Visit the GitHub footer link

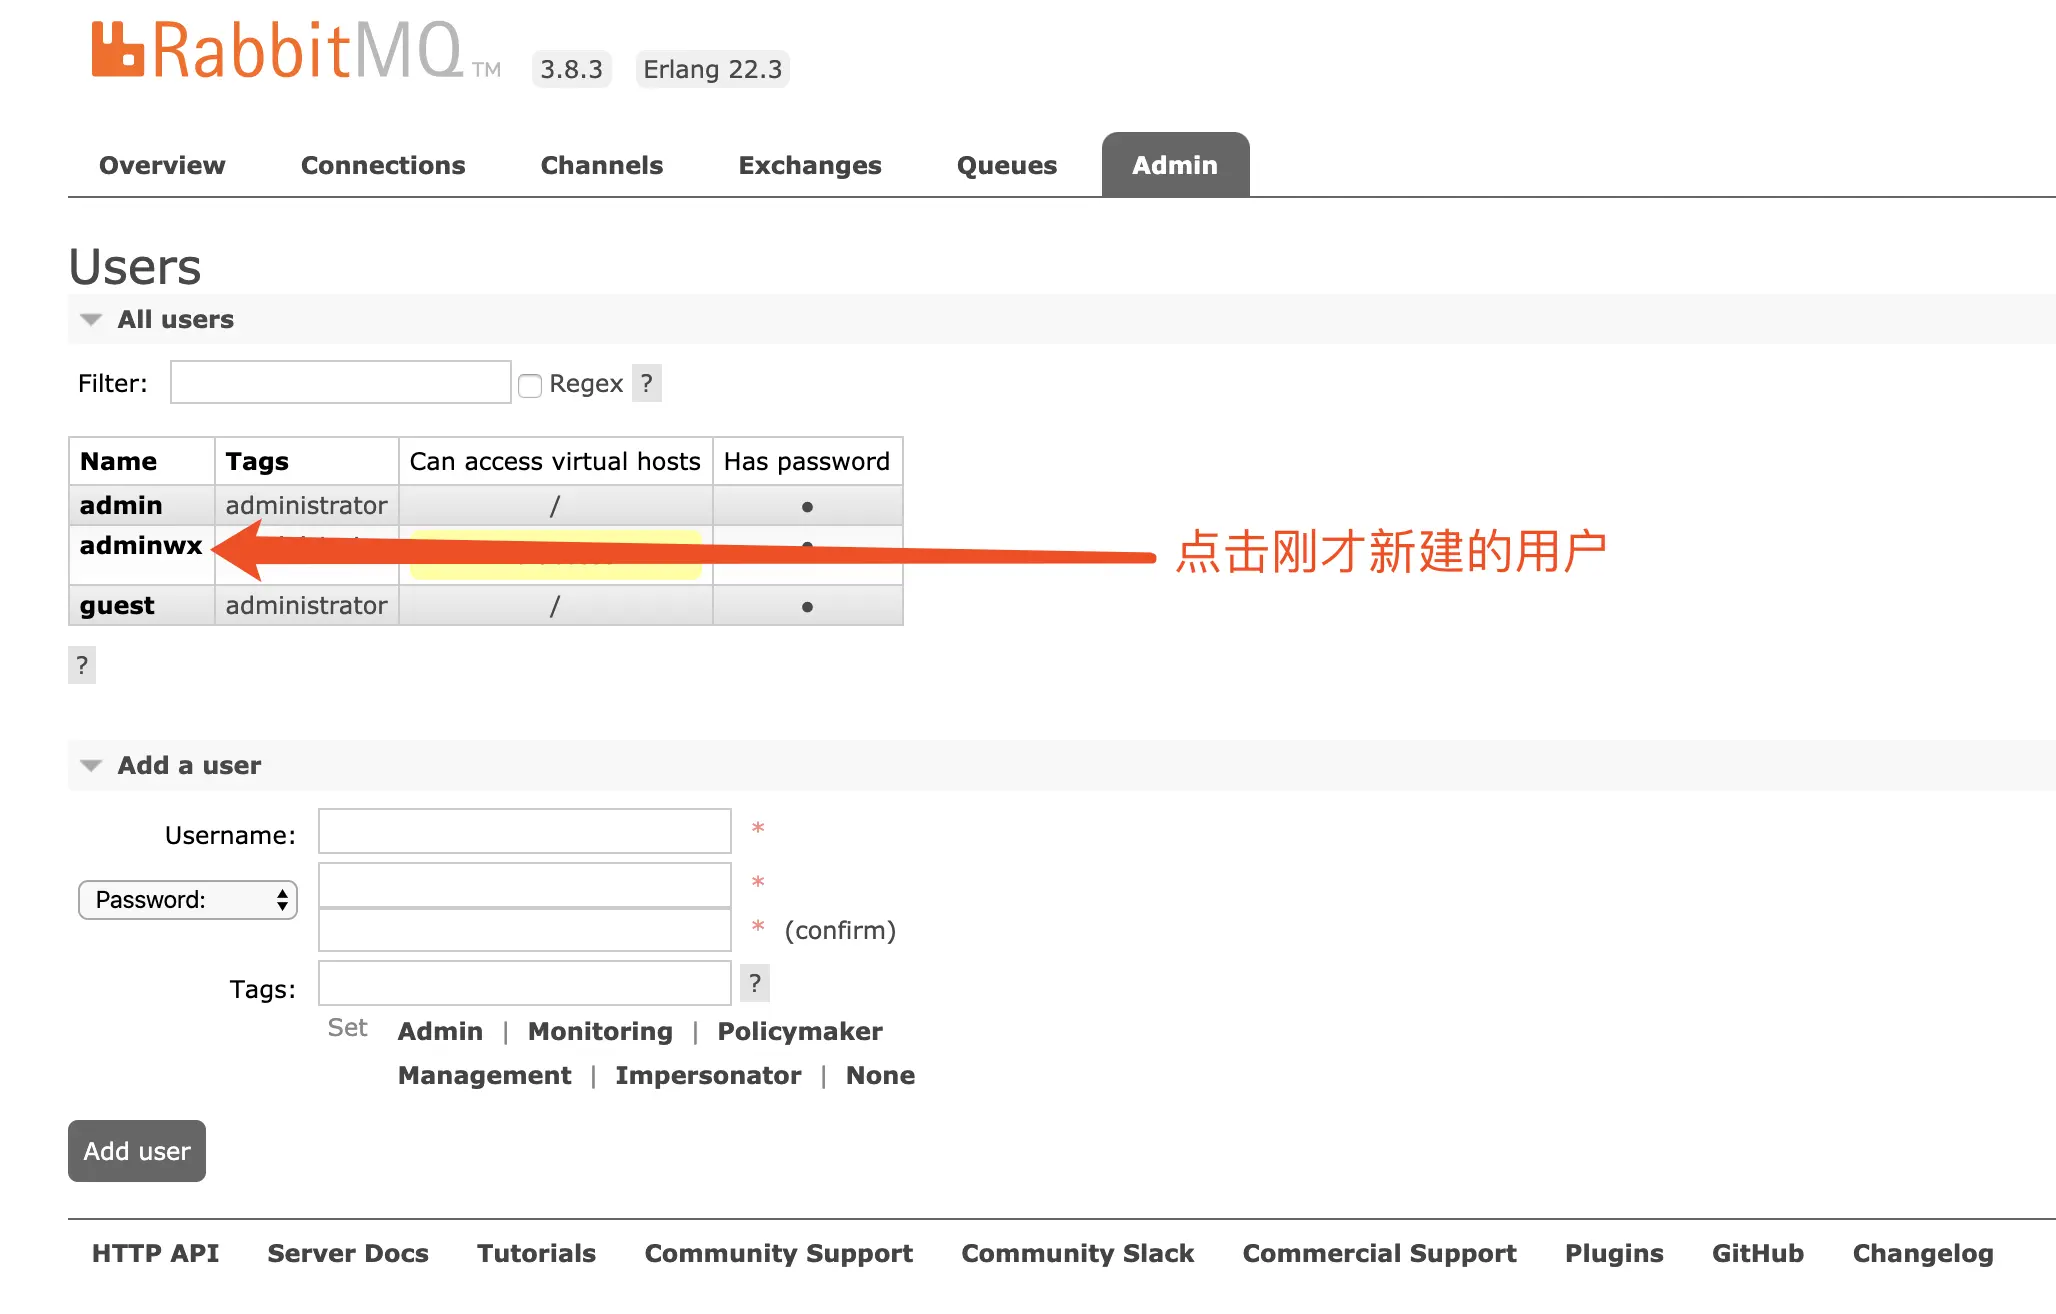[1757, 1253]
